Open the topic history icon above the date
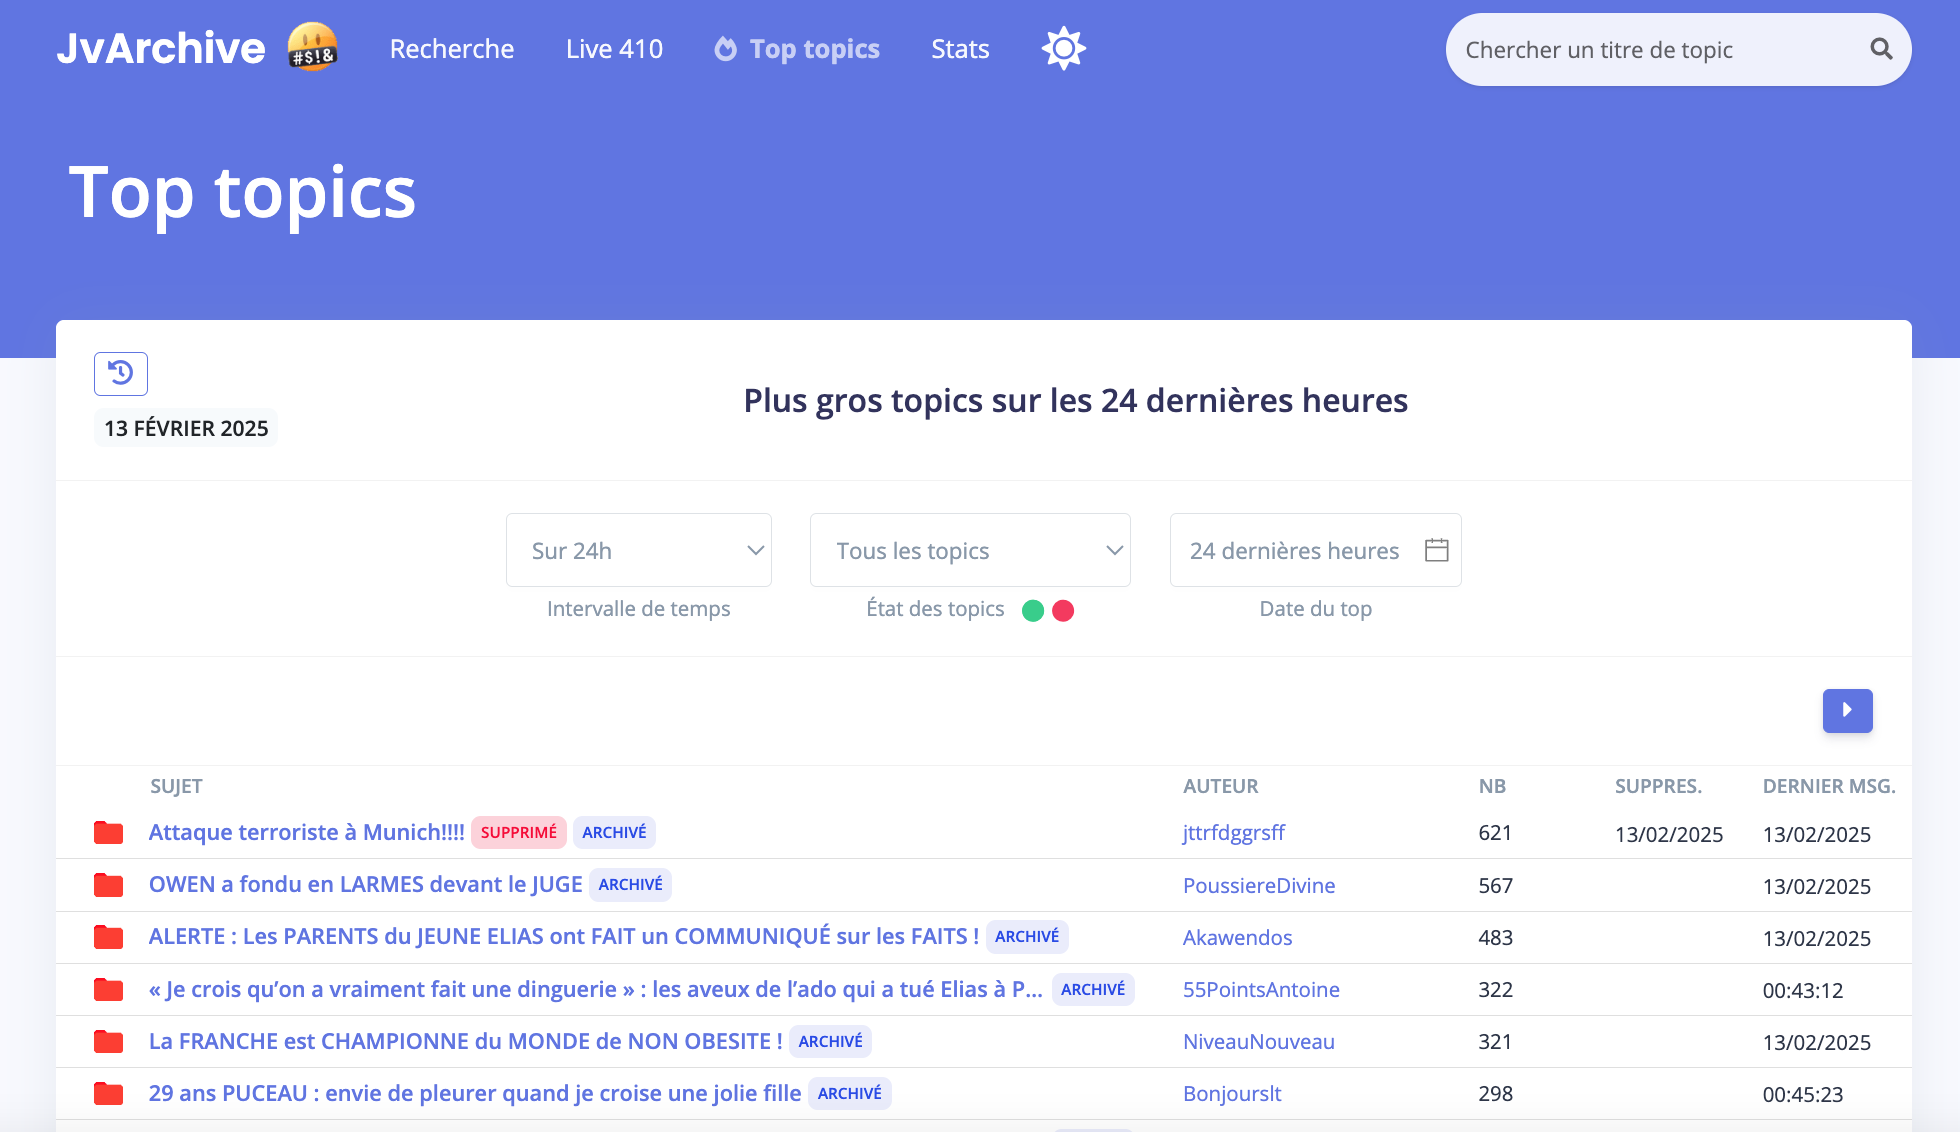This screenshot has width=1960, height=1132. tap(120, 373)
